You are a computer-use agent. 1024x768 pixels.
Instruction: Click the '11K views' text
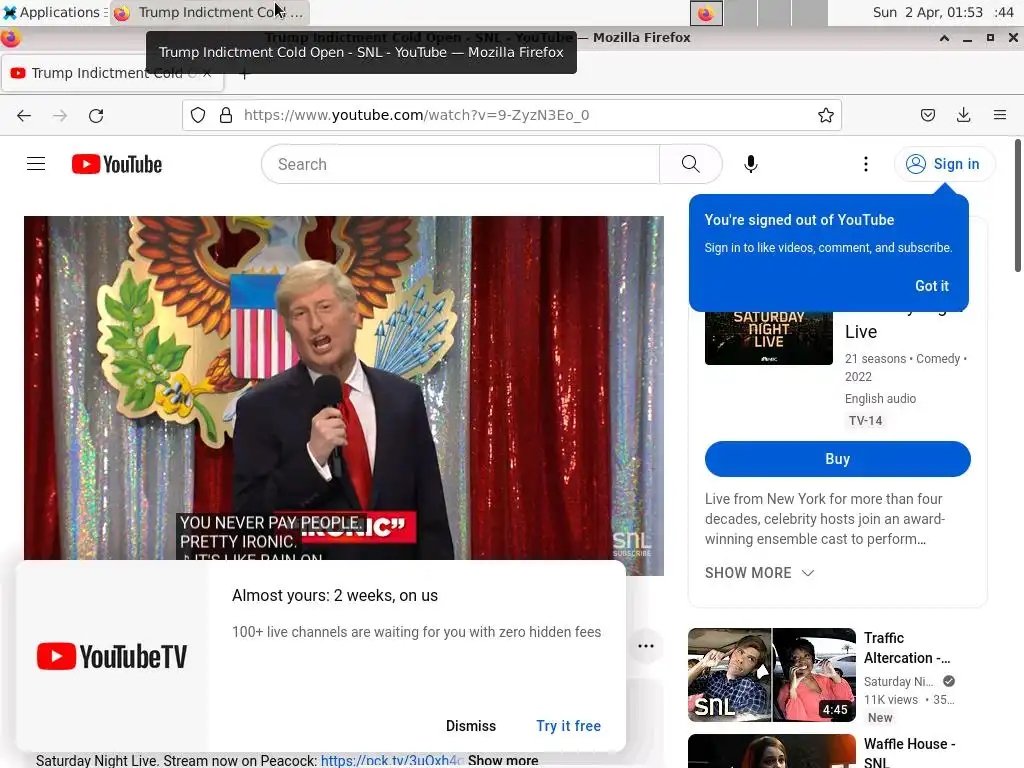pyautogui.click(x=891, y=699)
